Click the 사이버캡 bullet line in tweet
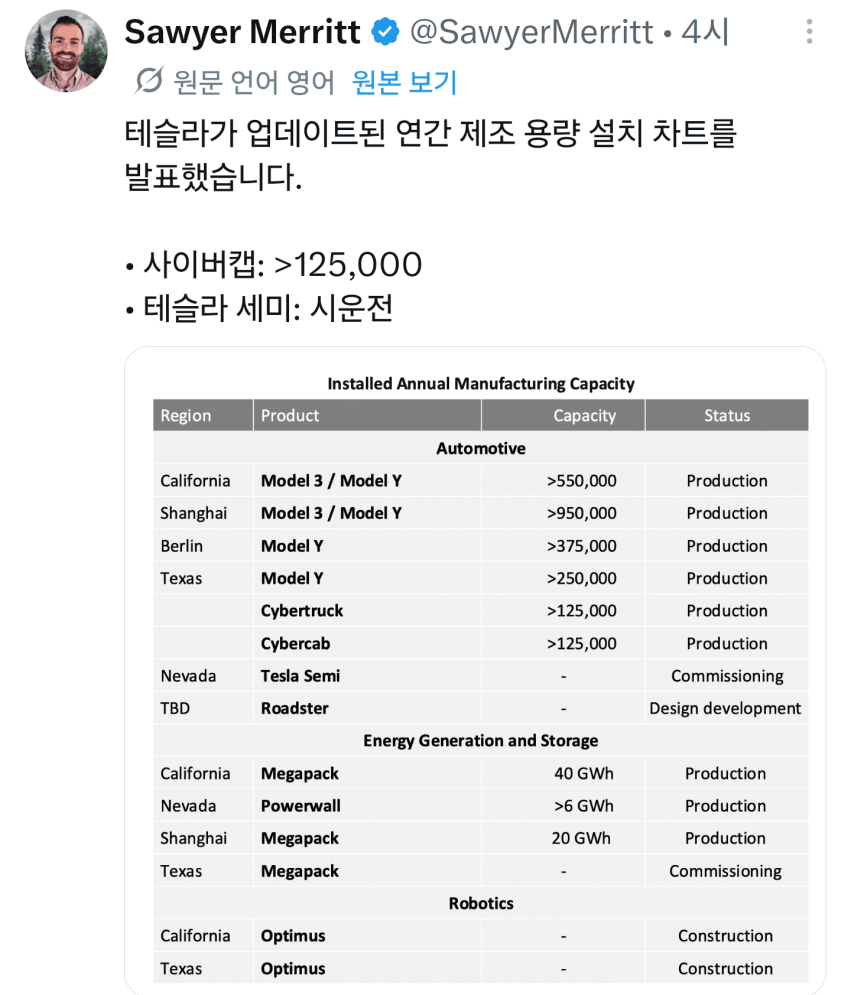Screen dimensions: 850x995 click(x=274, y=265)
